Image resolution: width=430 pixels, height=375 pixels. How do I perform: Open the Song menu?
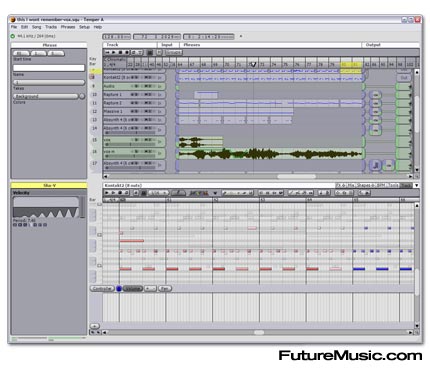point(36,27)
